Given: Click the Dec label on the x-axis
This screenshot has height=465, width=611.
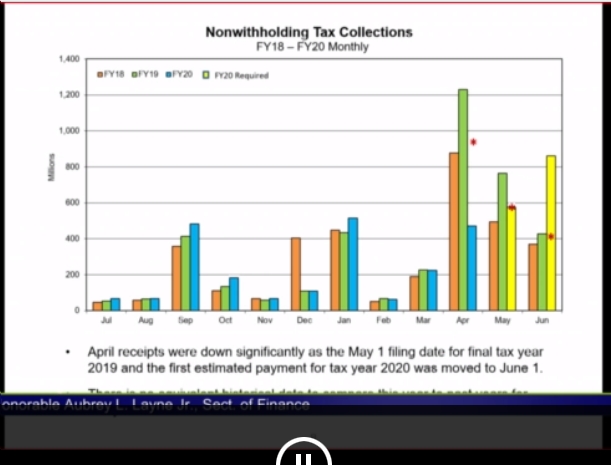Looking at the screenshot, I should point(304,320).
